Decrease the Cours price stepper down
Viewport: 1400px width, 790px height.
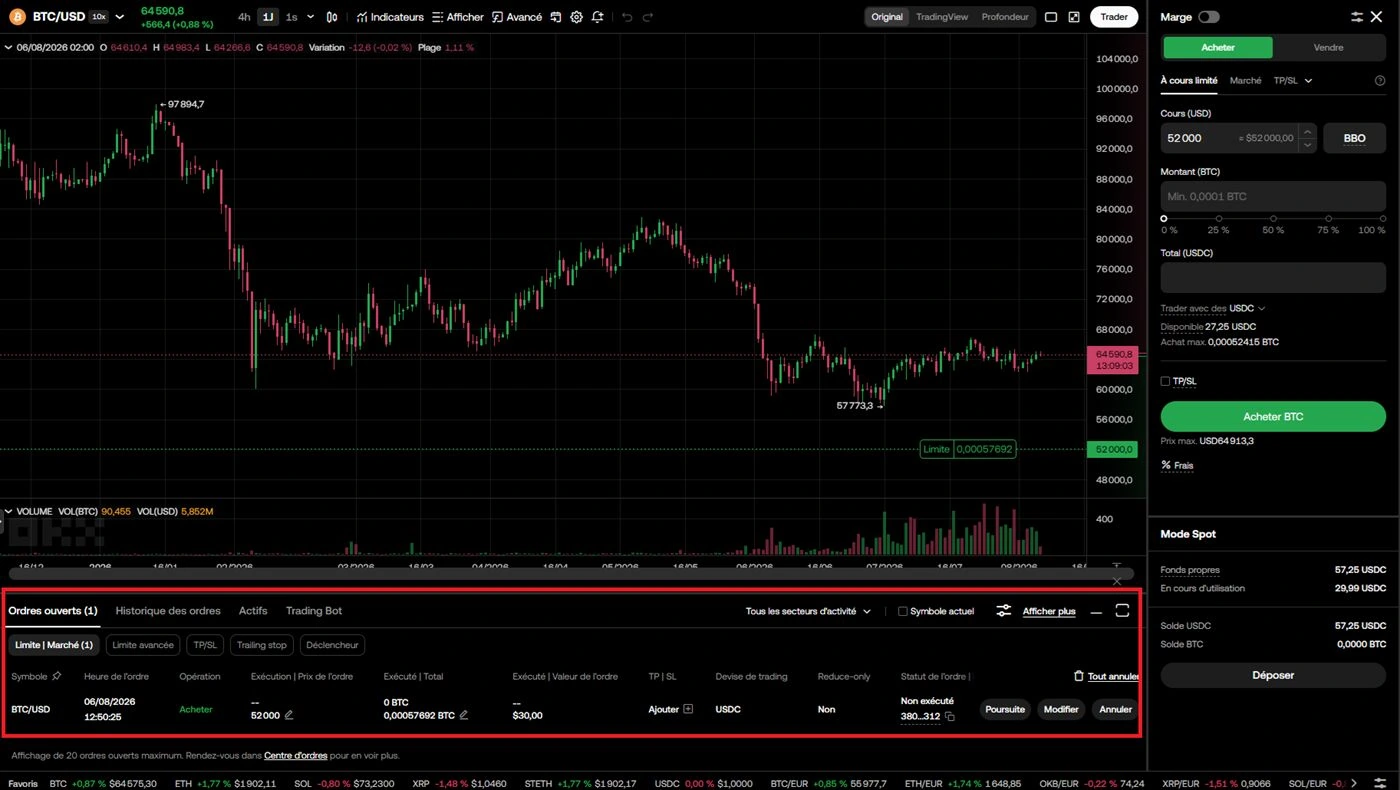[1307, 145]
